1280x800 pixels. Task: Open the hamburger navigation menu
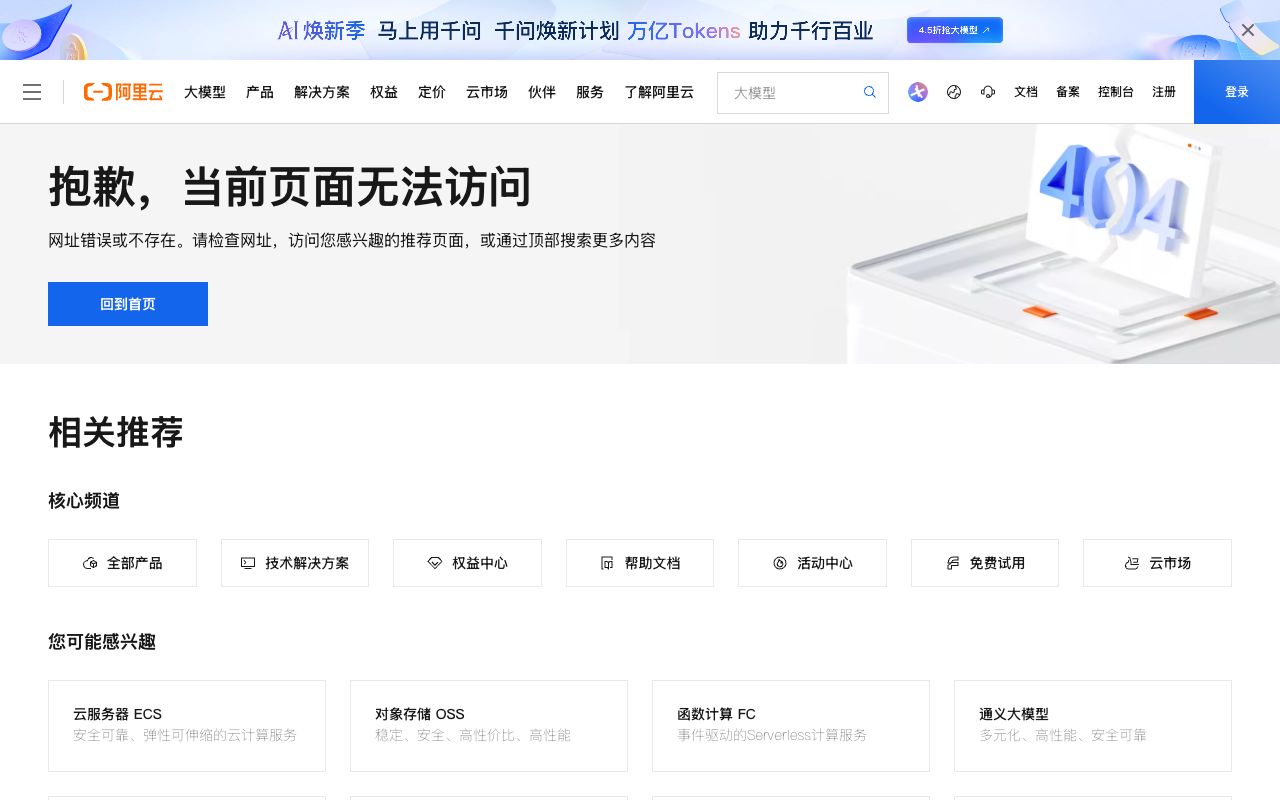pos(32,91)
